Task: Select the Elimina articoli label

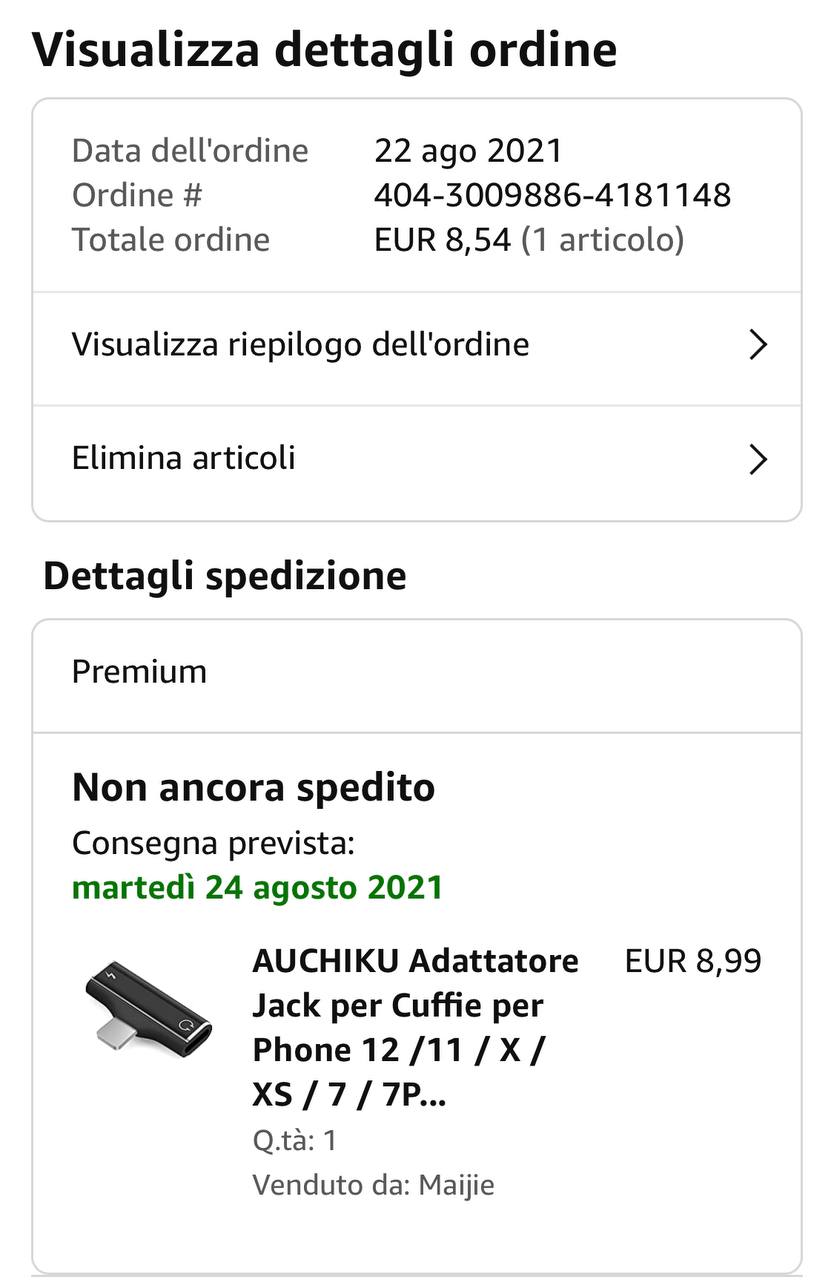Action: [184, 459]
